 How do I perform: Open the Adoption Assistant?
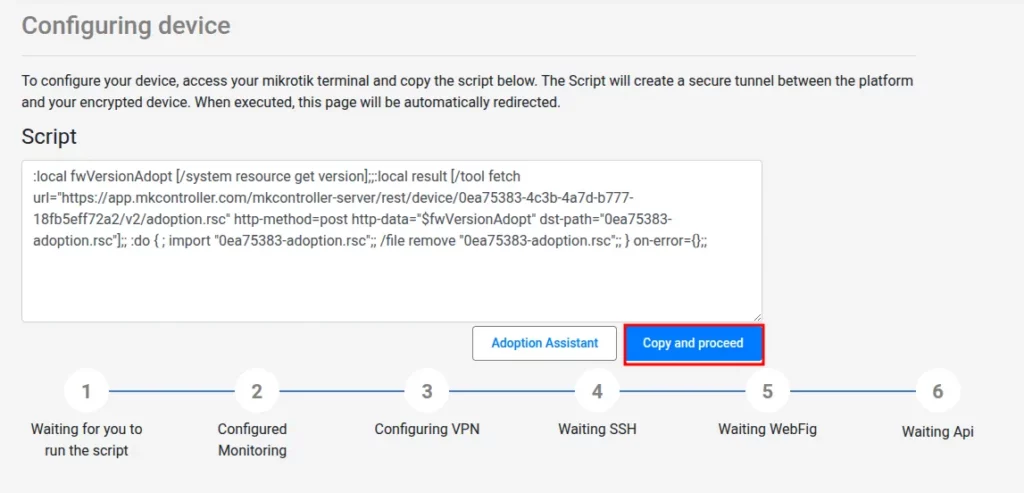[545, 343]
